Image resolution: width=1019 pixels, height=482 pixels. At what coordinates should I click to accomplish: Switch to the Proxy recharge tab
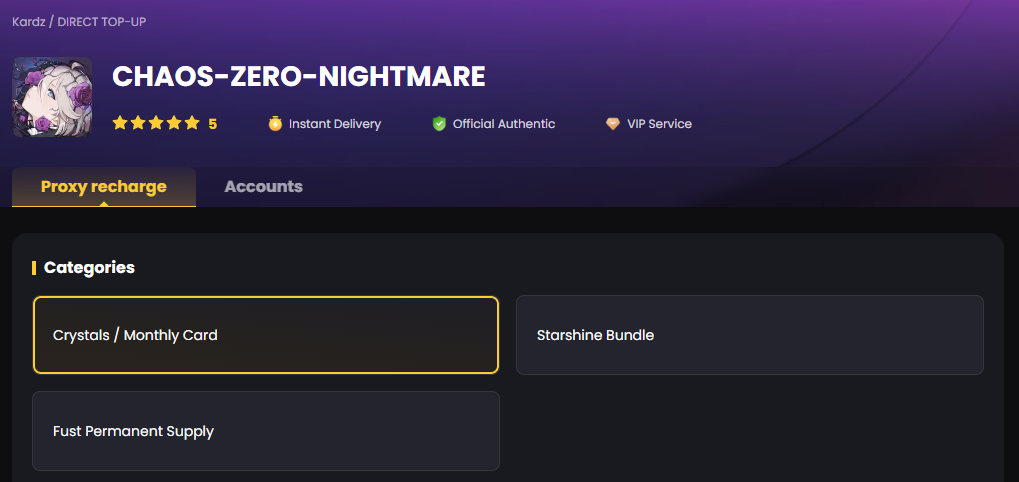104,187
